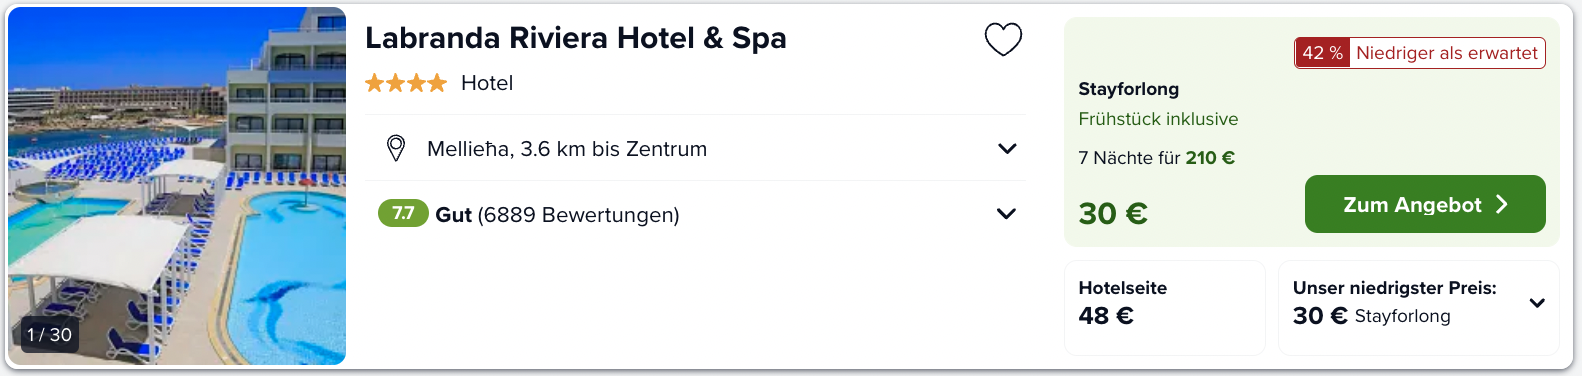
Task: Click the Frühstück inklusive text
Action: [1158, 119]
